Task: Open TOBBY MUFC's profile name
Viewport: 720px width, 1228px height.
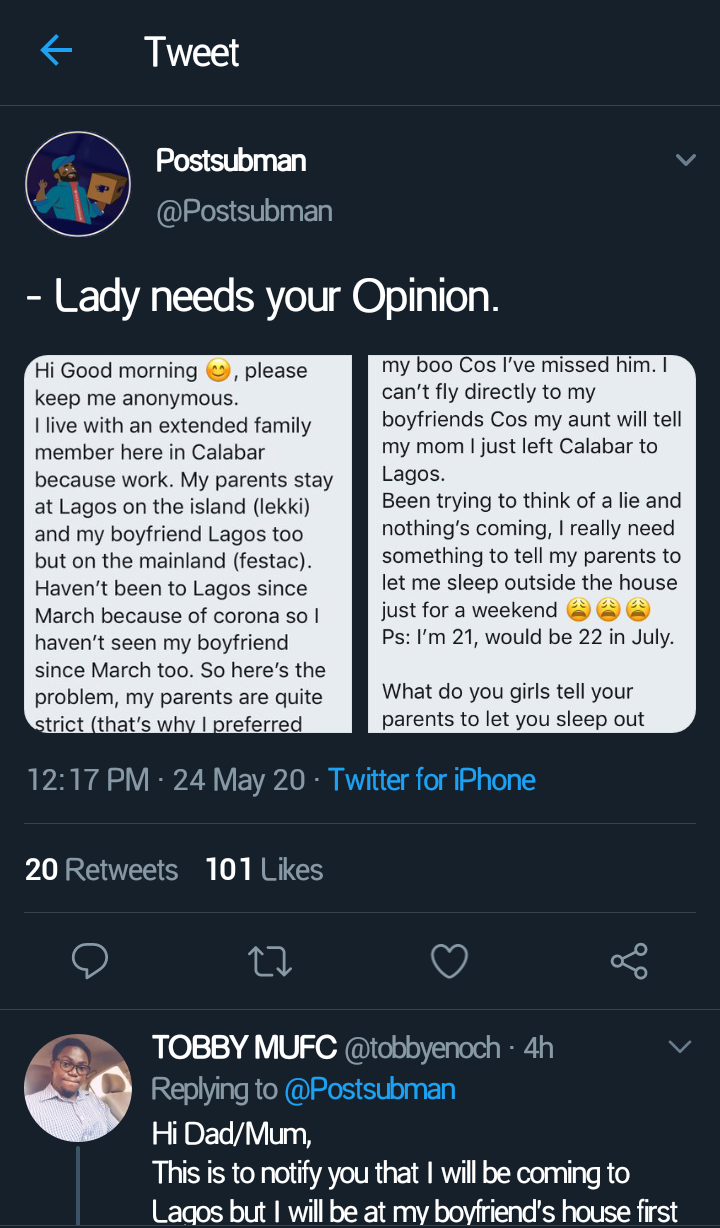Action: point(244,1048)
